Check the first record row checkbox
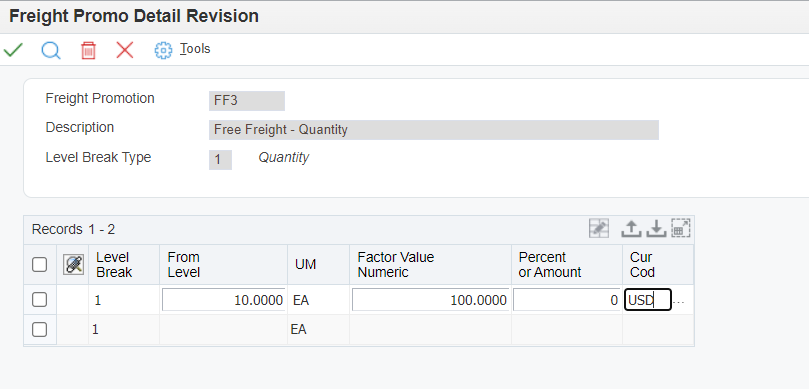809x389 pixels. click(39, 300)
